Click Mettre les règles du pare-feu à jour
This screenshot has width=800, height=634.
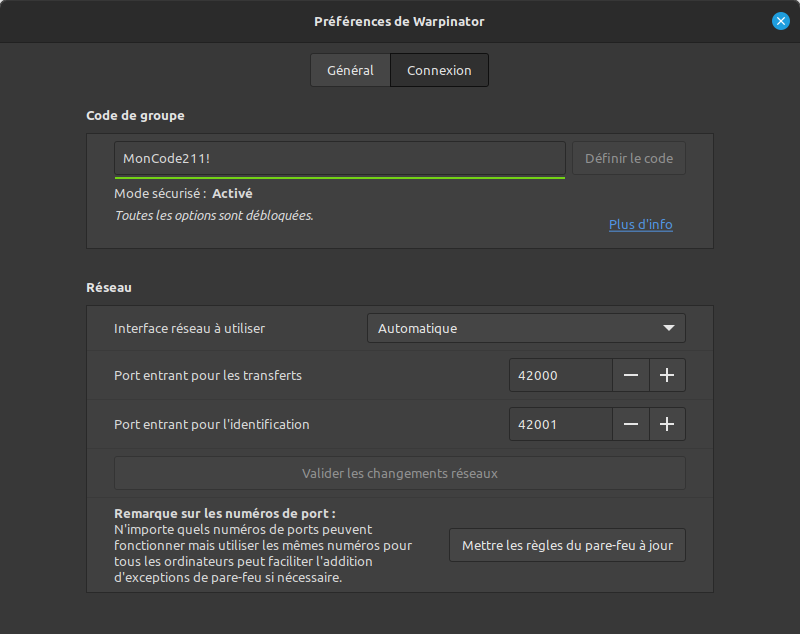tap(567, 545)
